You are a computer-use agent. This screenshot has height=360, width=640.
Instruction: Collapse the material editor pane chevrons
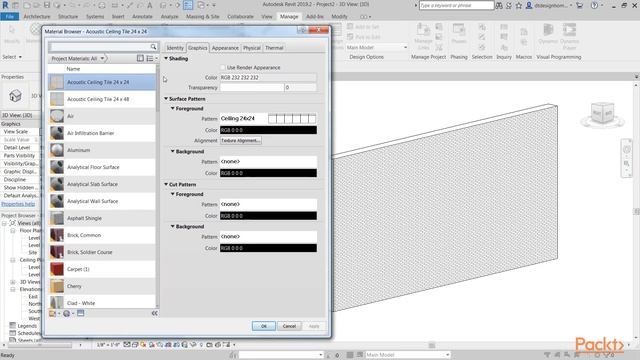pos(154,313)
